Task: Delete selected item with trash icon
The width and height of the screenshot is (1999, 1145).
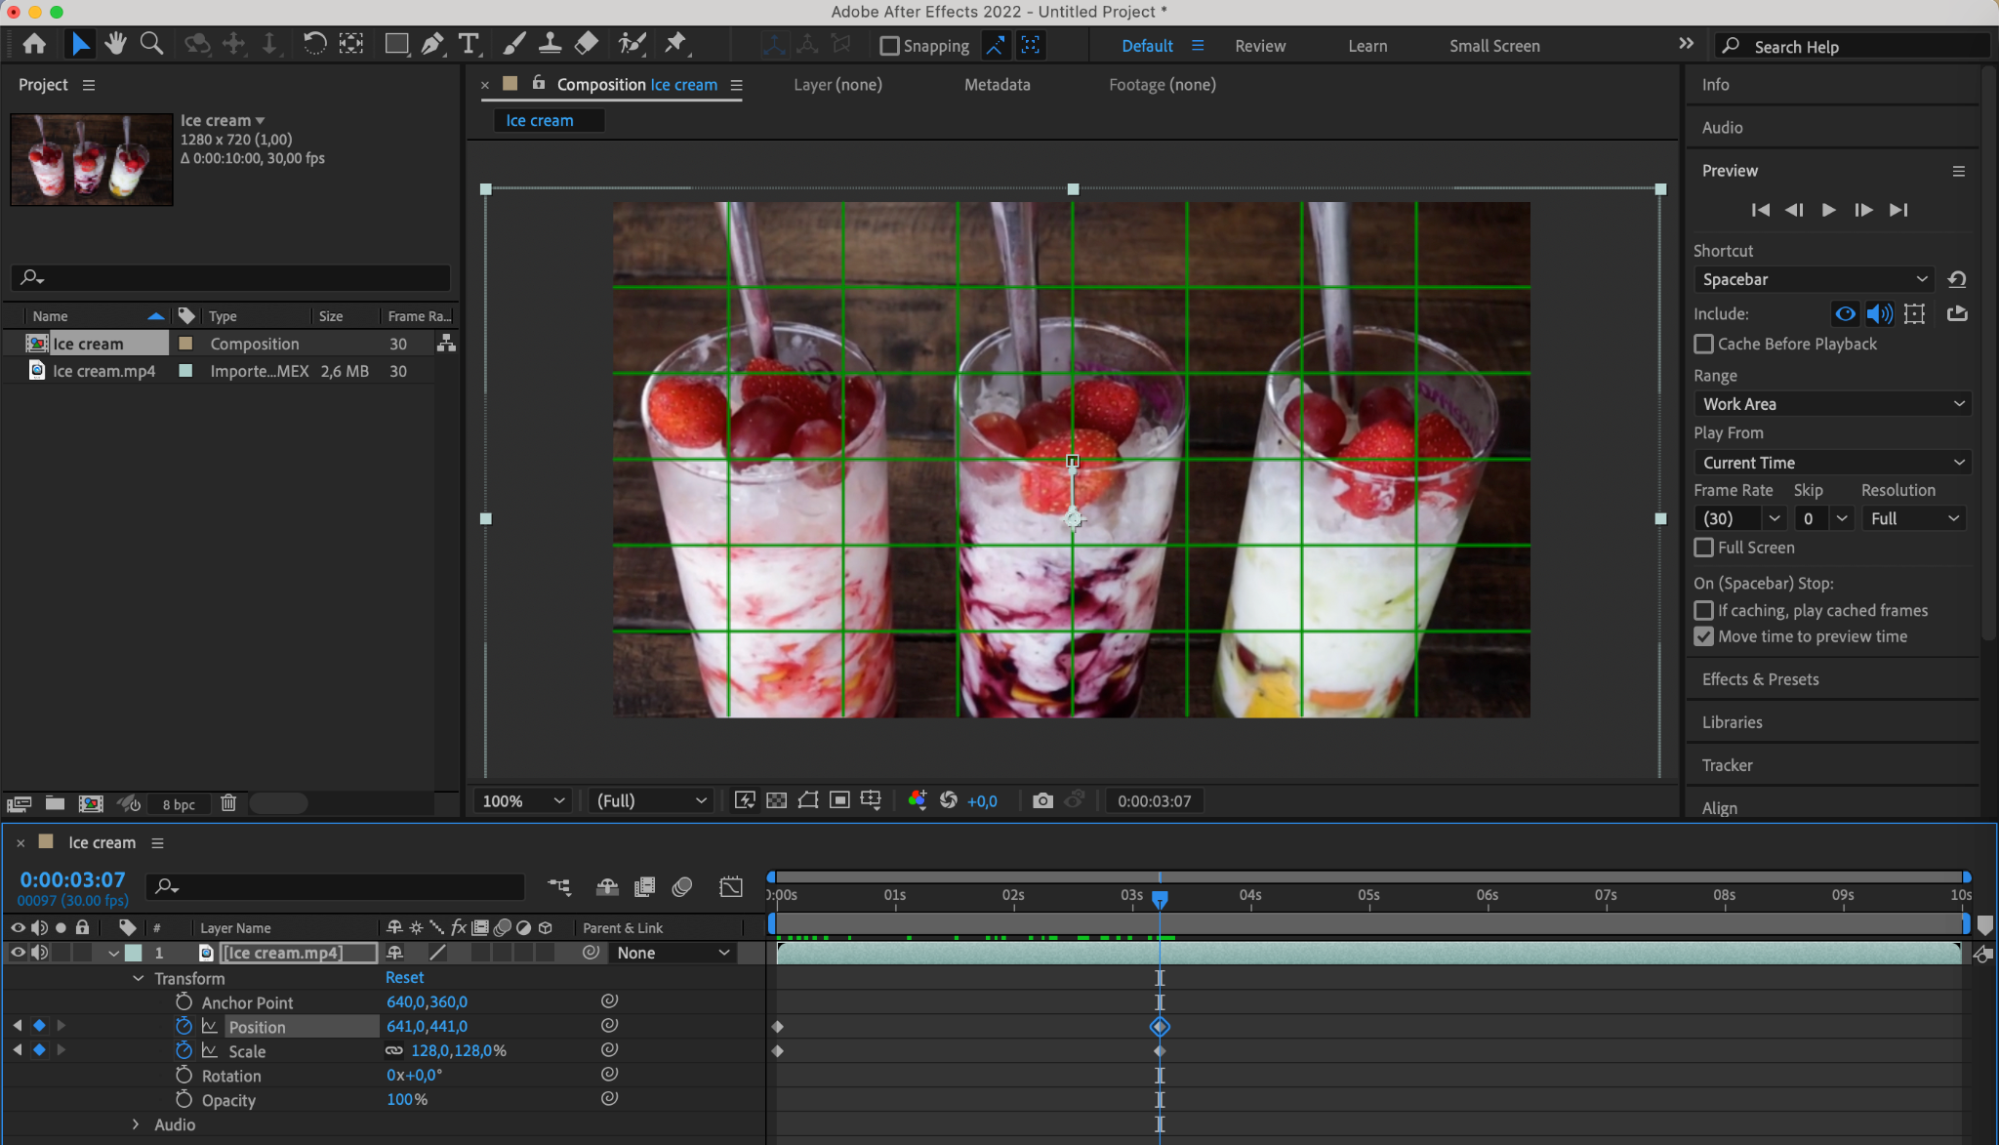Action: pyautogui.click(x=228, y=803)
